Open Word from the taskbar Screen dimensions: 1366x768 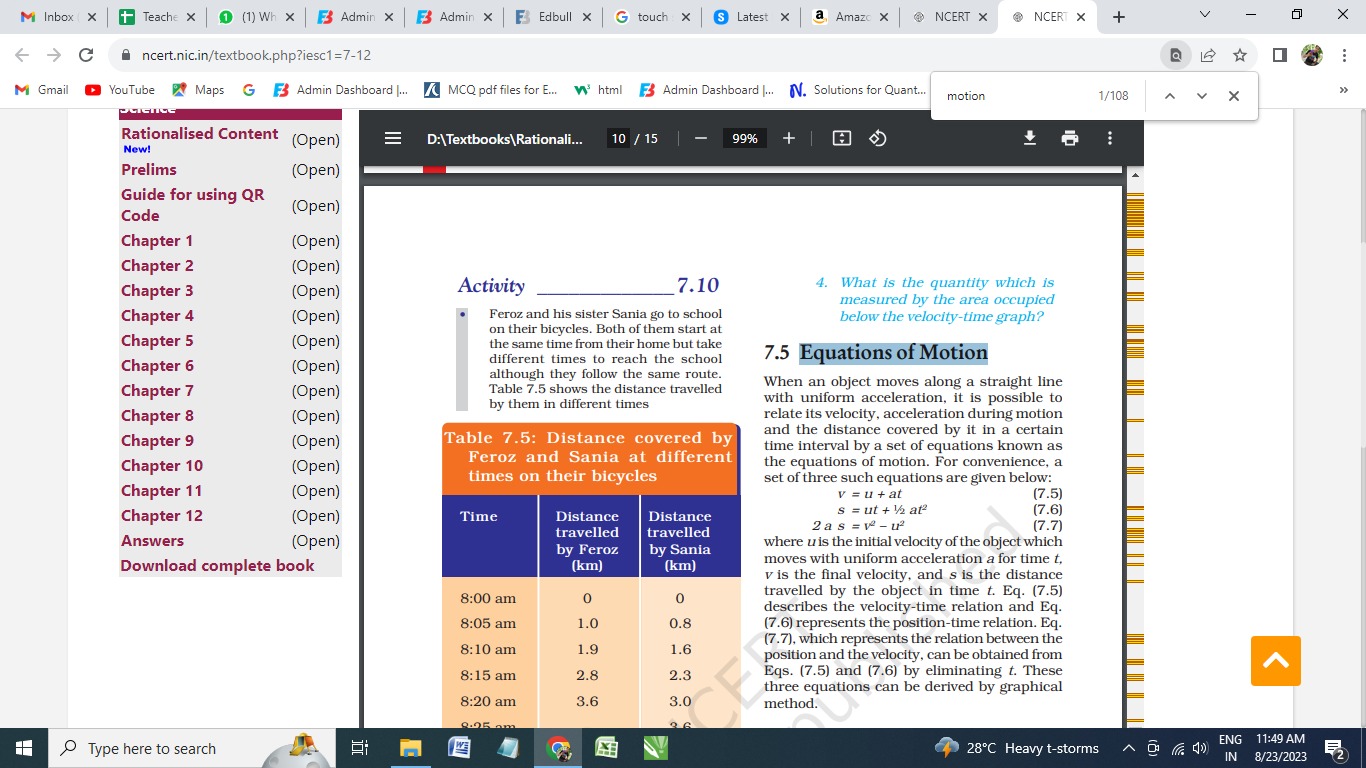click(x=460, y=748)
